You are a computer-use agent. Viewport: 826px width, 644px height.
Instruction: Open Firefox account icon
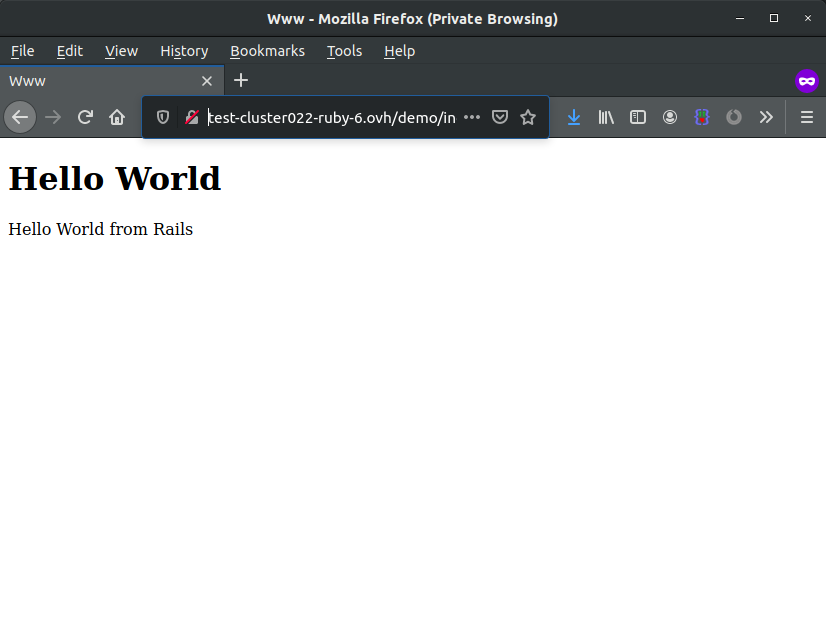[670, 117]
